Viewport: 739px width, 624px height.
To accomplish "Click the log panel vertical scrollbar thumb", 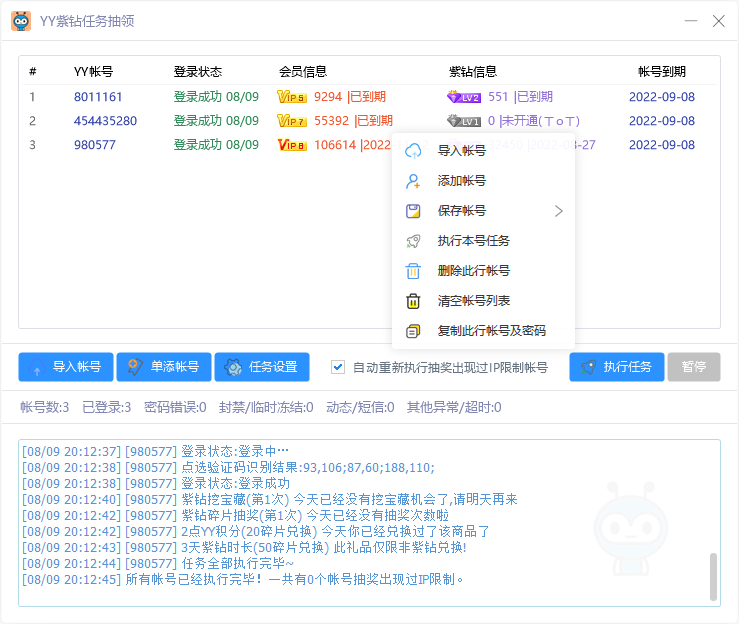I will click(x=714, y=577).
